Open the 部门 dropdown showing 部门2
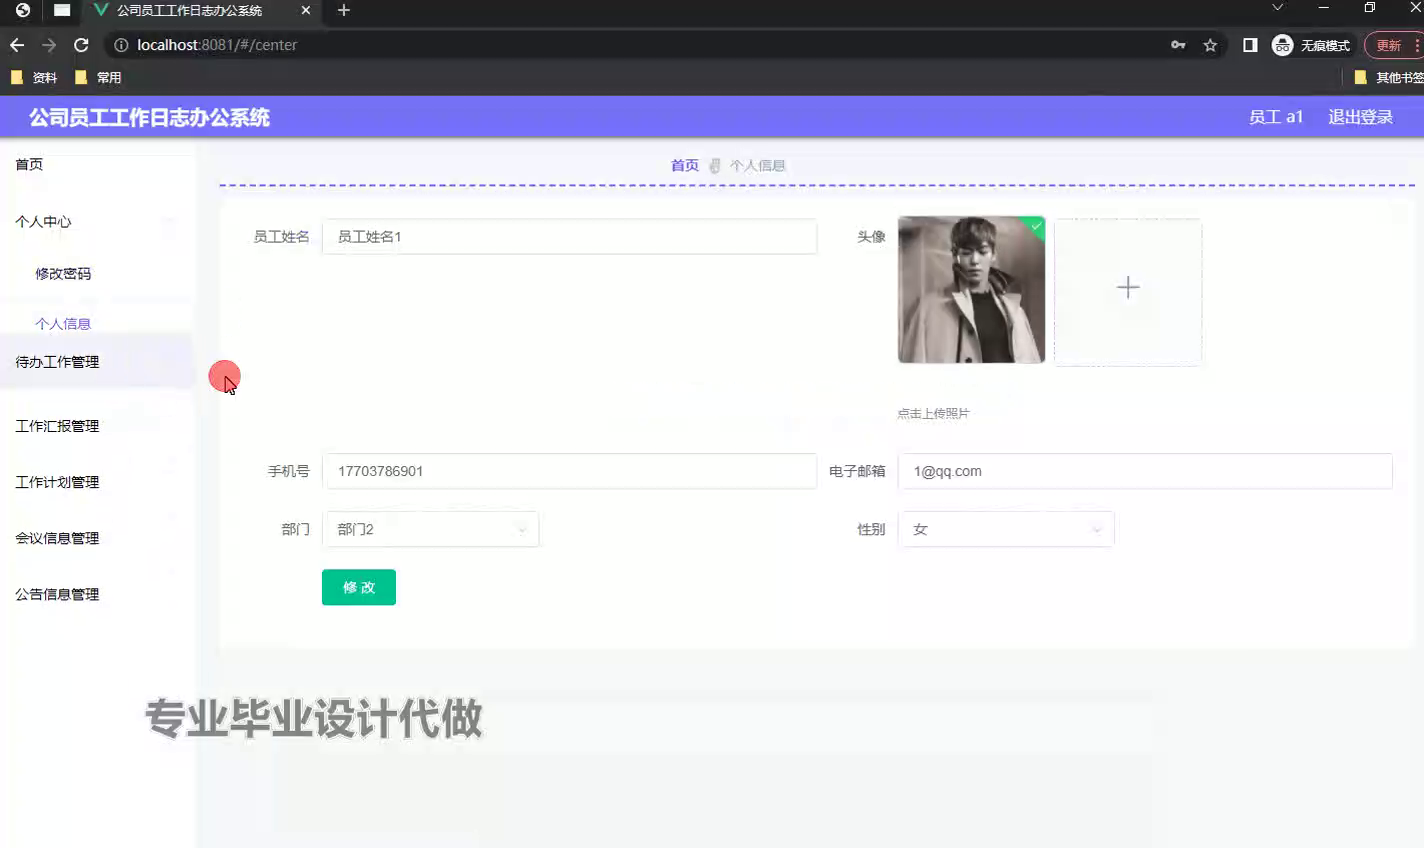Screen dimensions: 1424x848 [430, 529]
